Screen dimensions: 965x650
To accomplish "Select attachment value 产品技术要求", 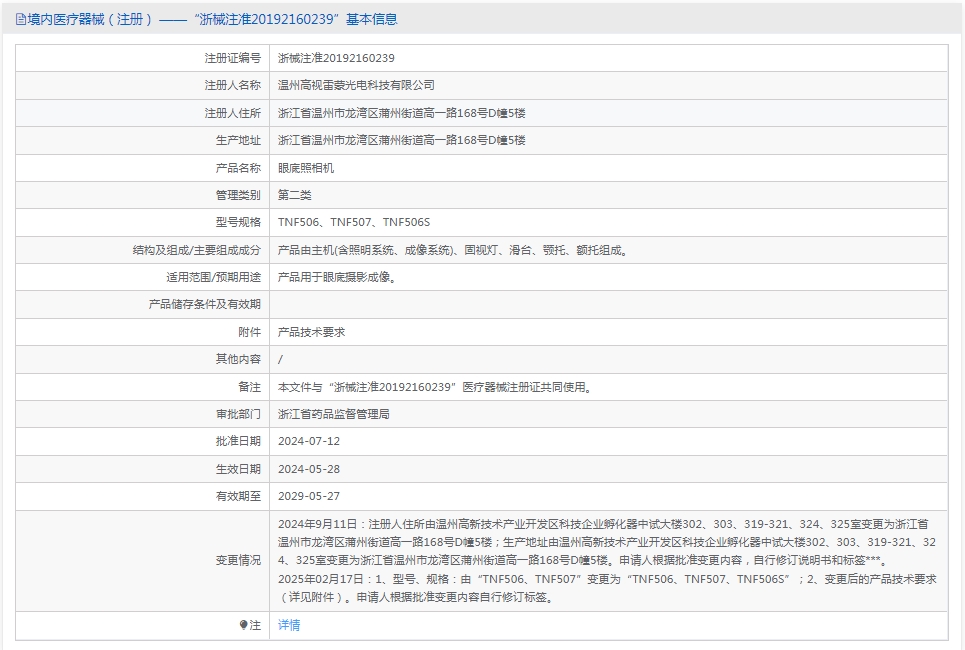I will pos(311,332).
